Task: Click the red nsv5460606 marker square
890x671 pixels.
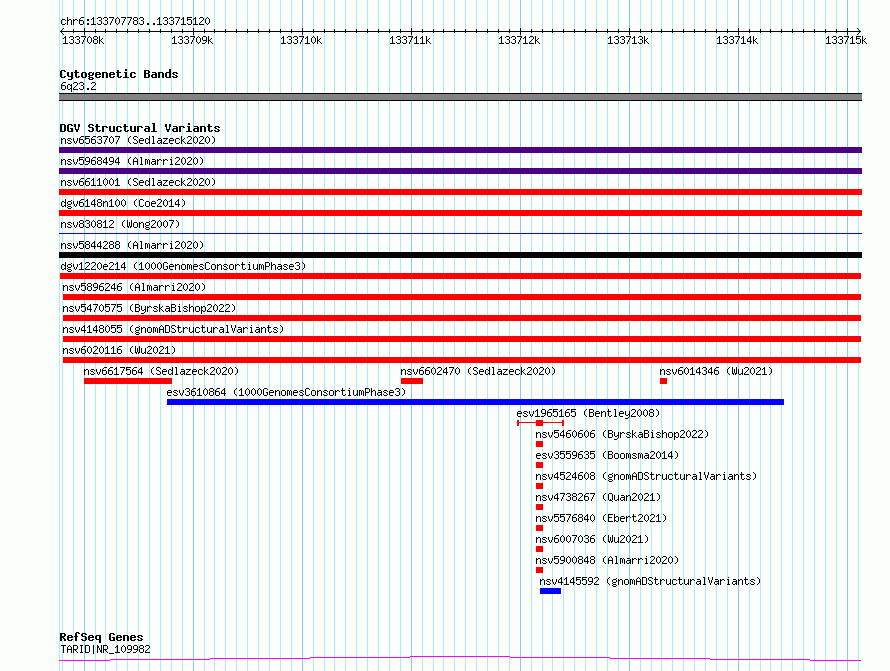Action: coord(539,444)
